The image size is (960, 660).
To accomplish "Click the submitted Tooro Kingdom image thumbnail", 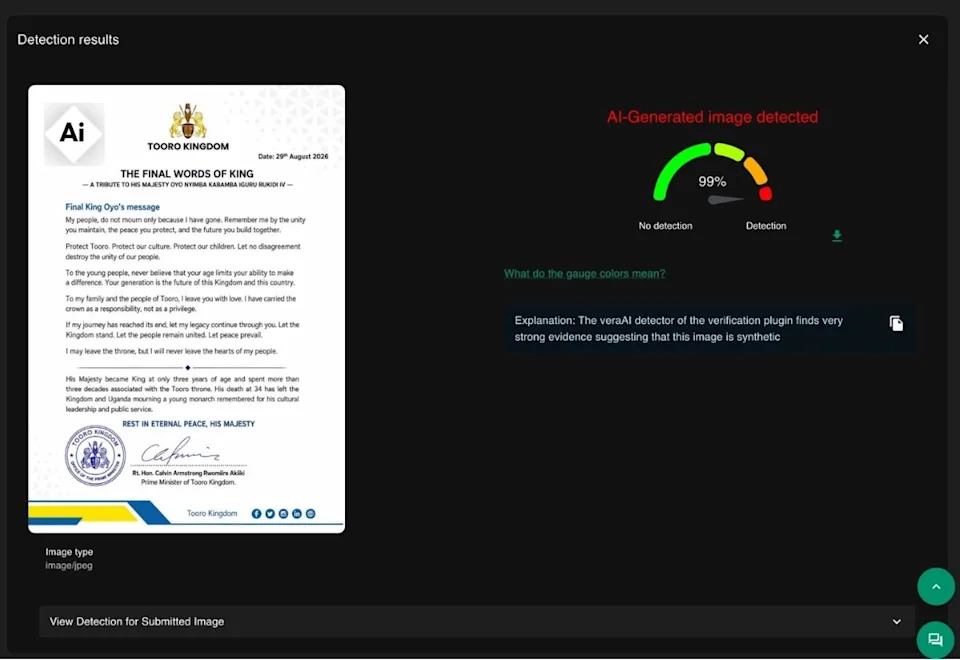I will (x=187, y=309).
